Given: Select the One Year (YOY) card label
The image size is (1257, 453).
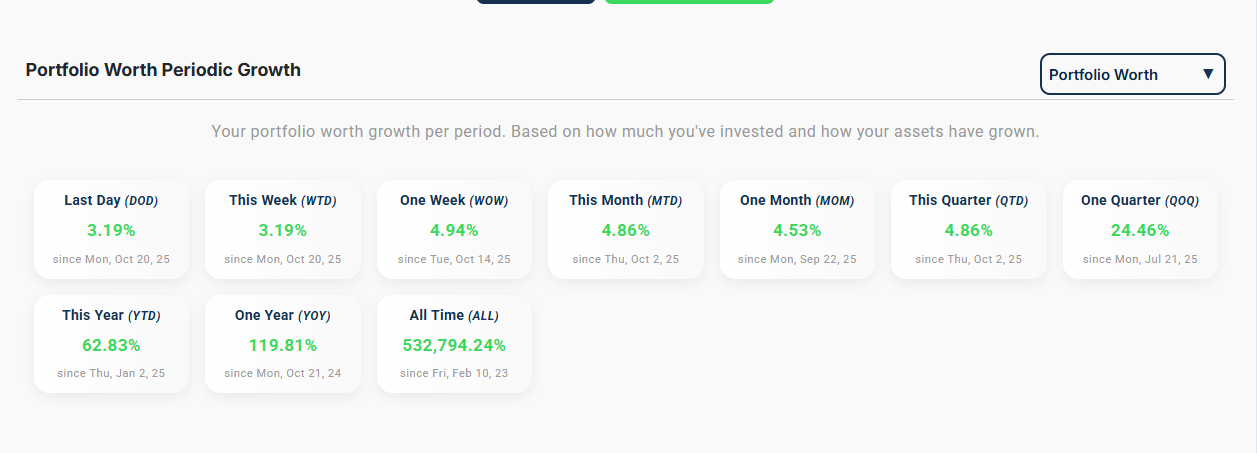Looking at the screenshot, I should click(x=282, y=315).
